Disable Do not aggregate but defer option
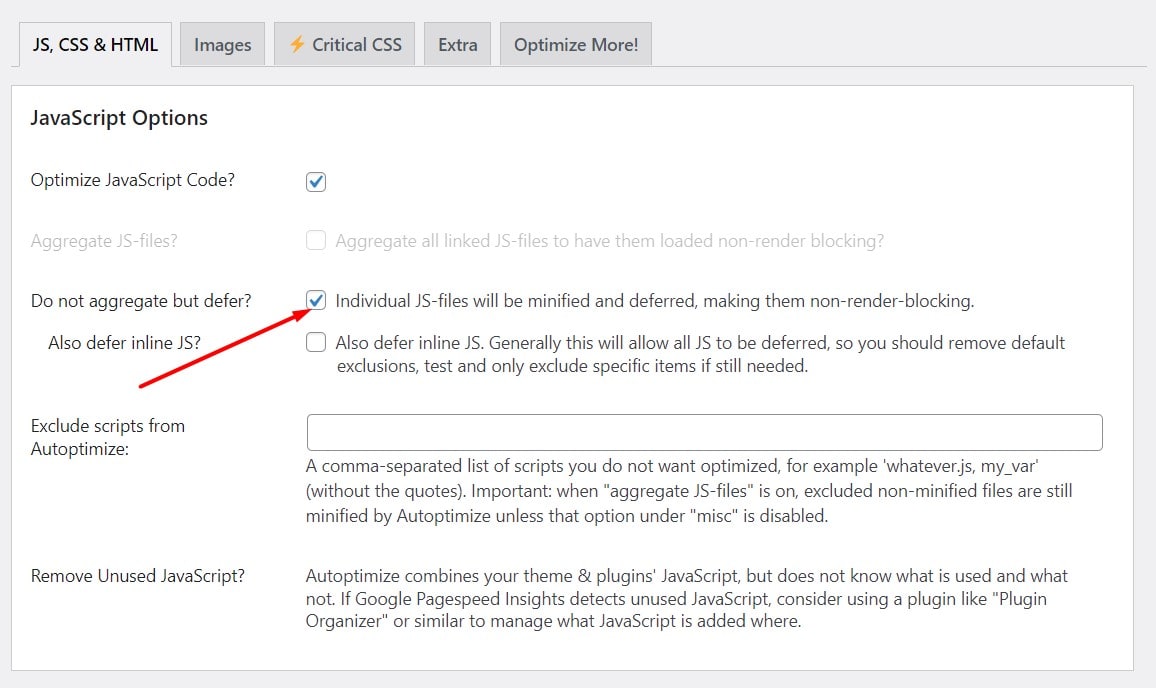This screenshot has height=688, width=1156. point(316,299)
